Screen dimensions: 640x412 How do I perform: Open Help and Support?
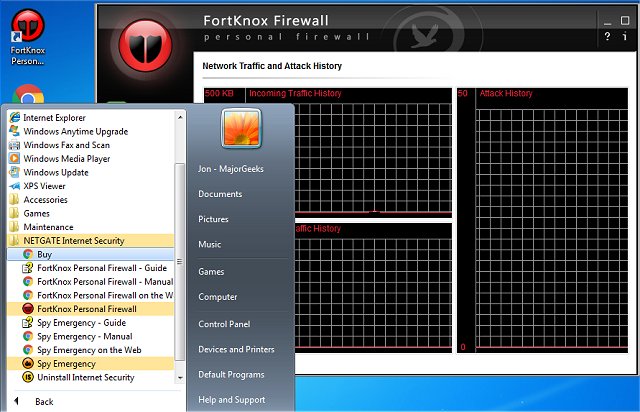tap(231, 400)
